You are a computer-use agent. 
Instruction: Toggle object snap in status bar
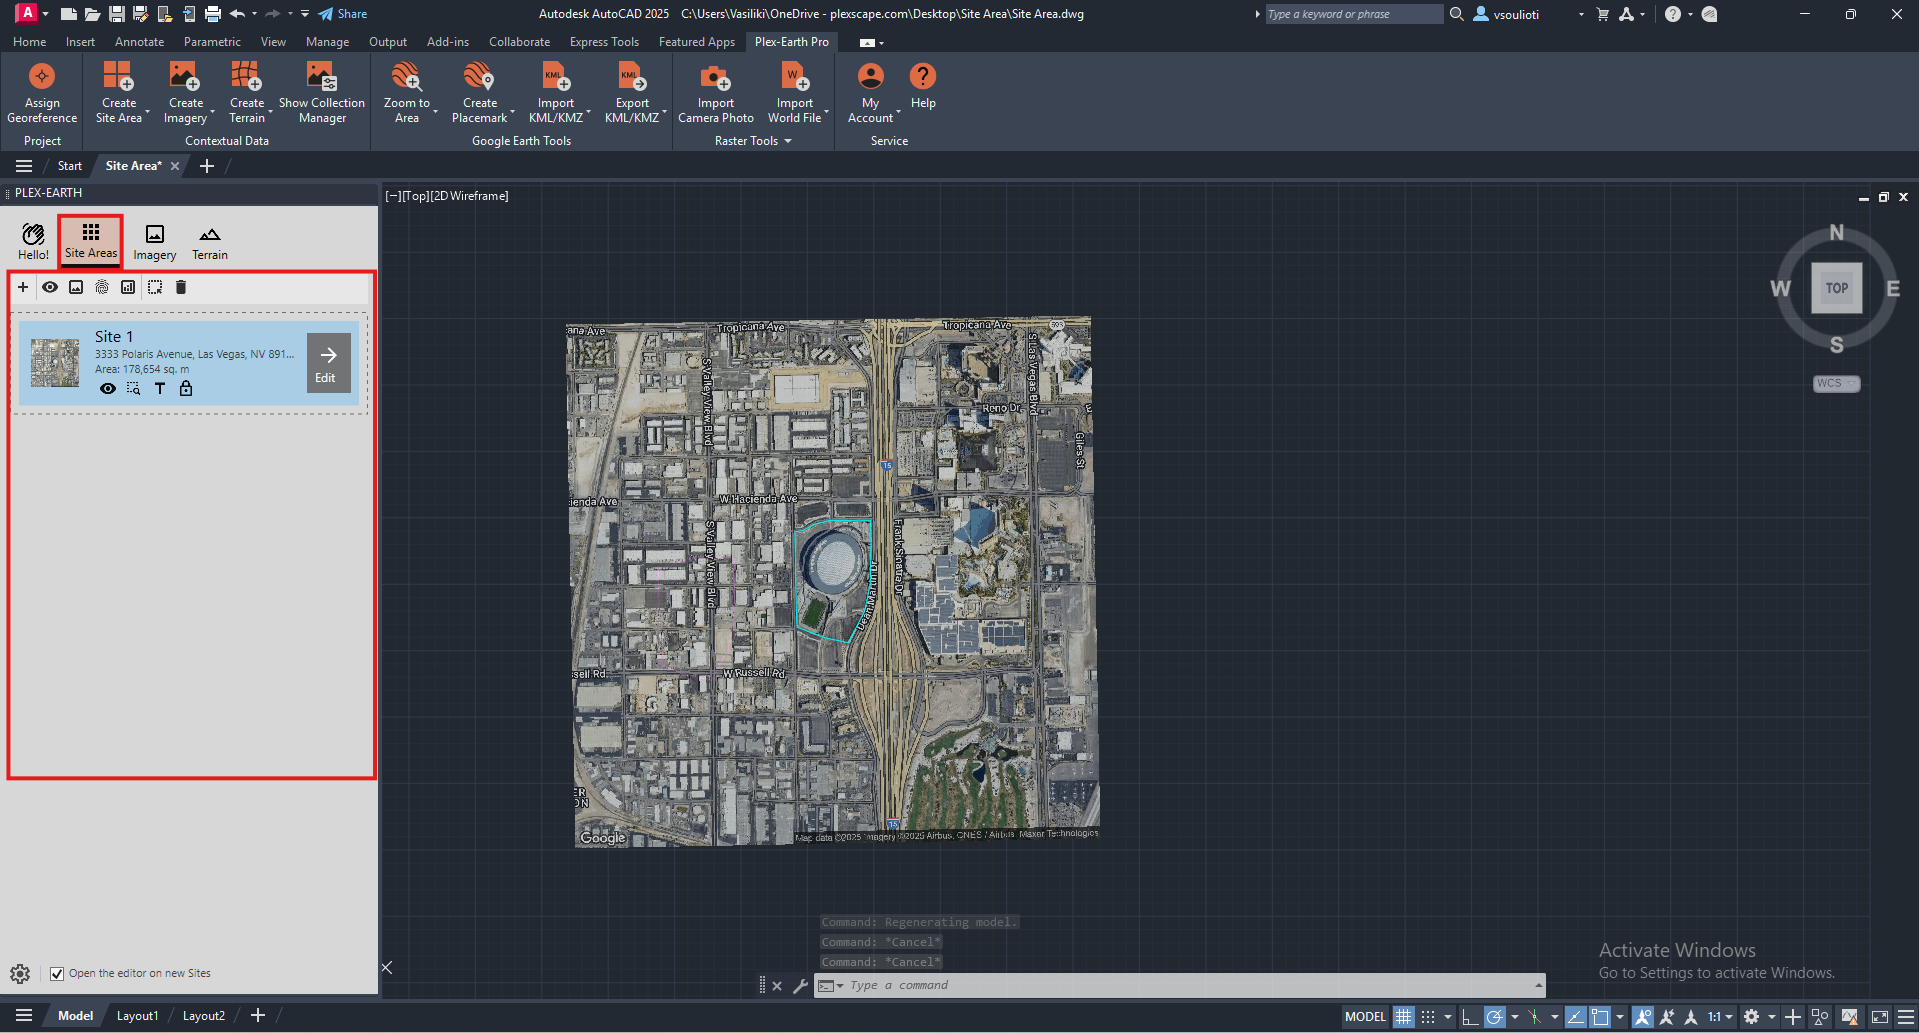click(x=1600, y=1017)
